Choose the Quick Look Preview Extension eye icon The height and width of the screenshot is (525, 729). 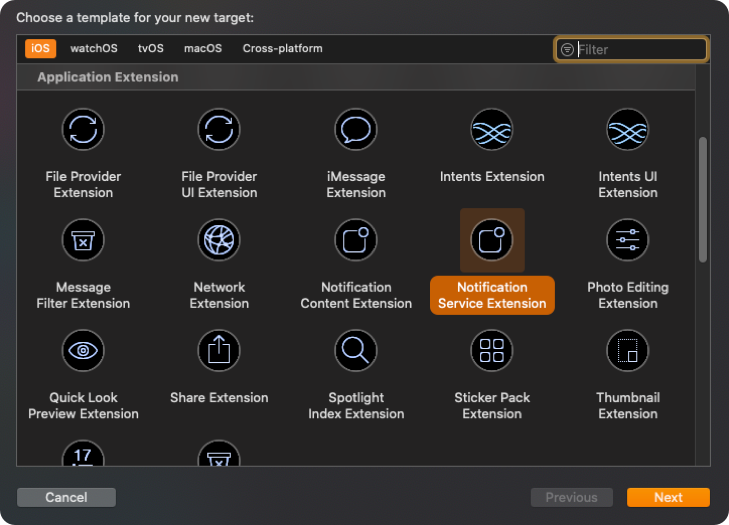[x=83, y=351]
